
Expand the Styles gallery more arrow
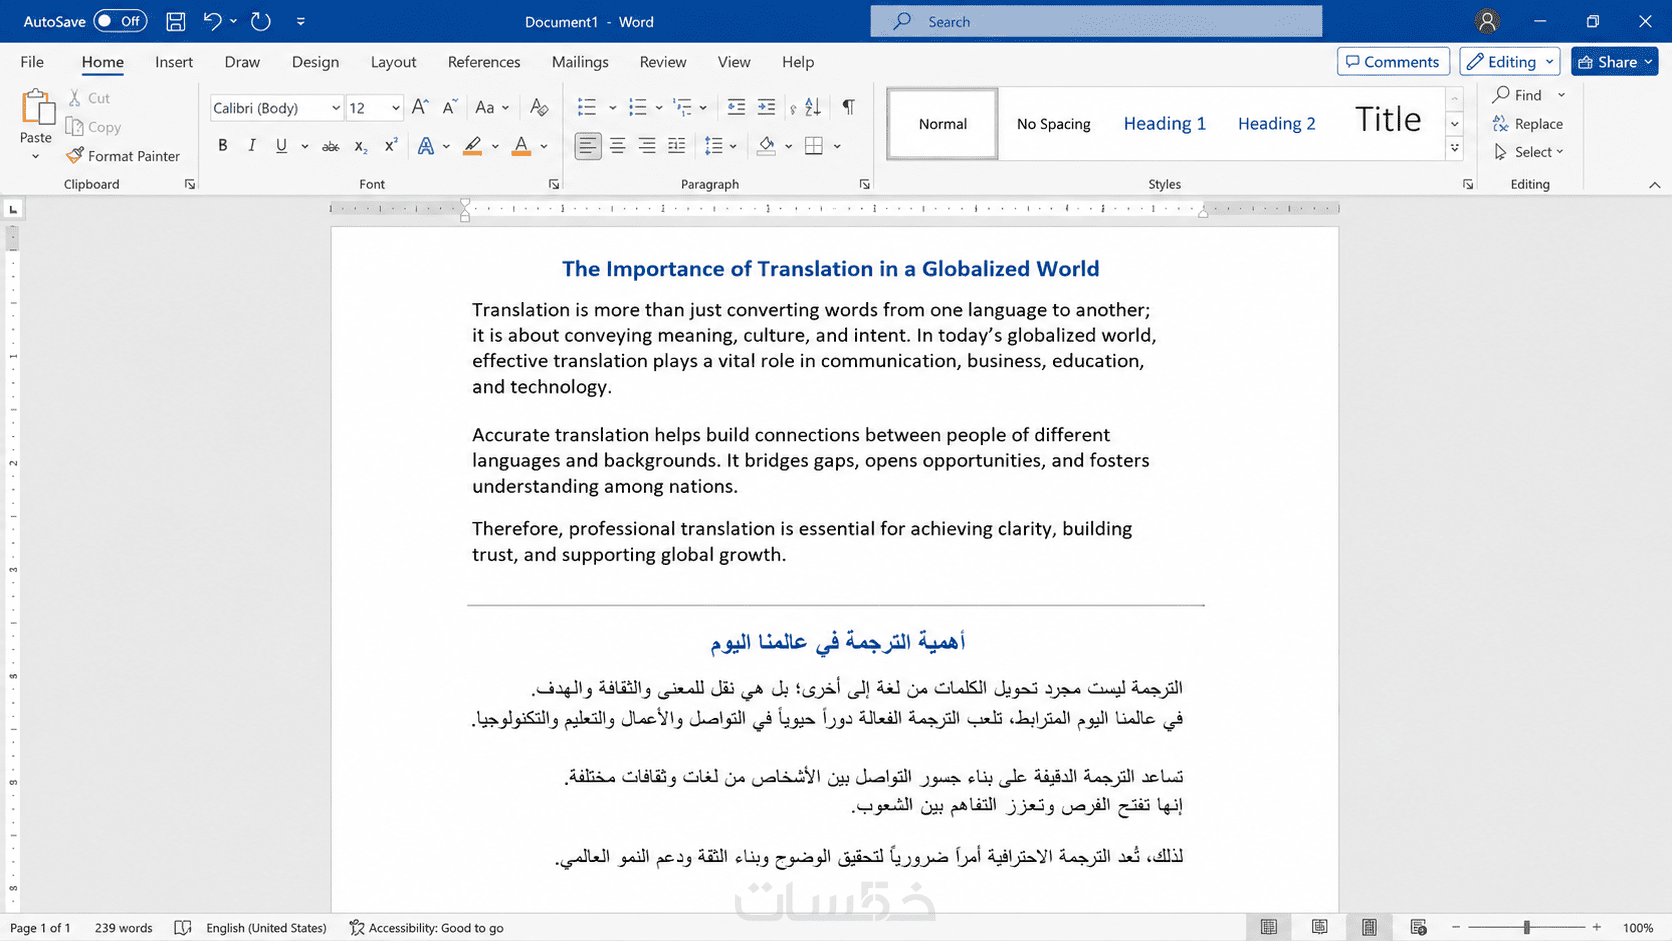coord(1455,148)
